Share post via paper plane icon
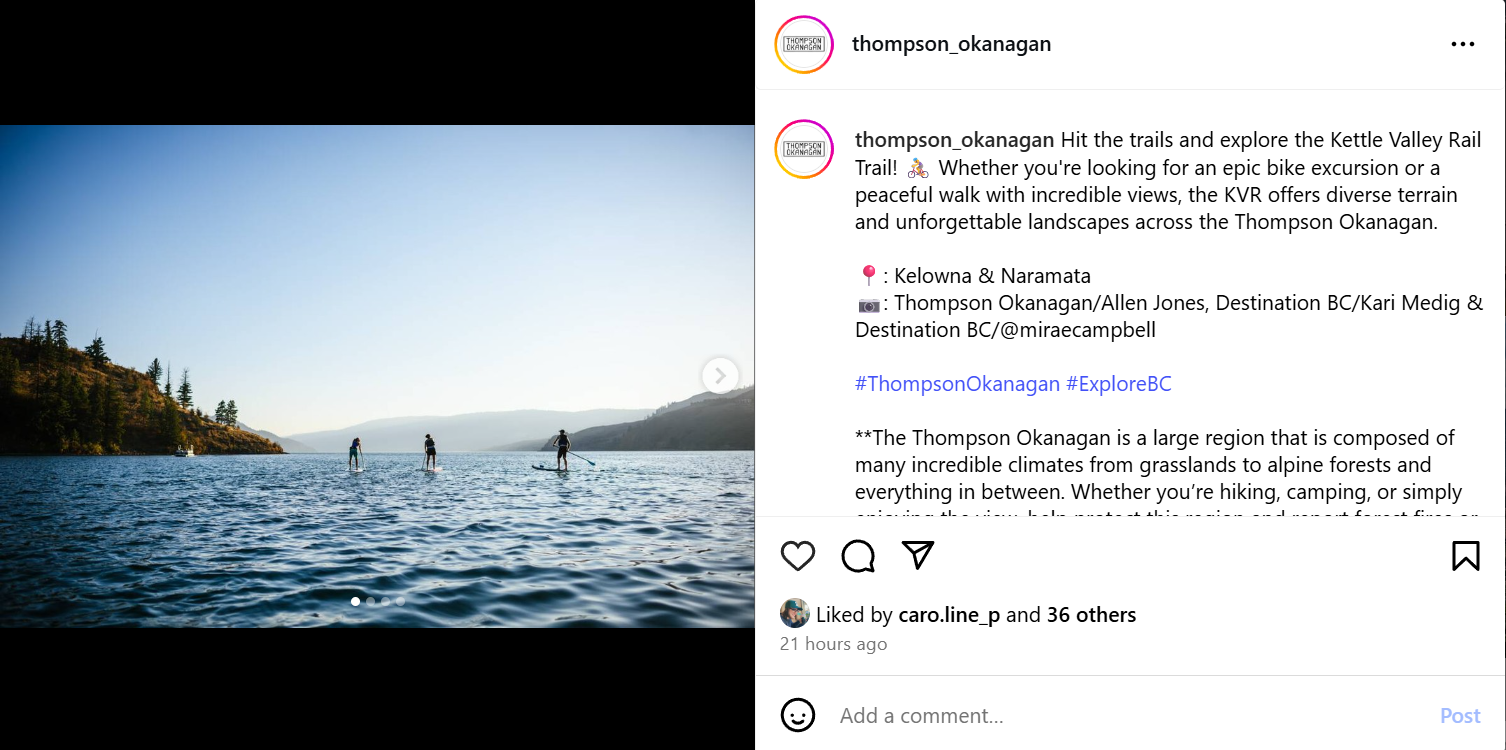The height and width of the screenshot is (750, 1506). coord(918,555)
